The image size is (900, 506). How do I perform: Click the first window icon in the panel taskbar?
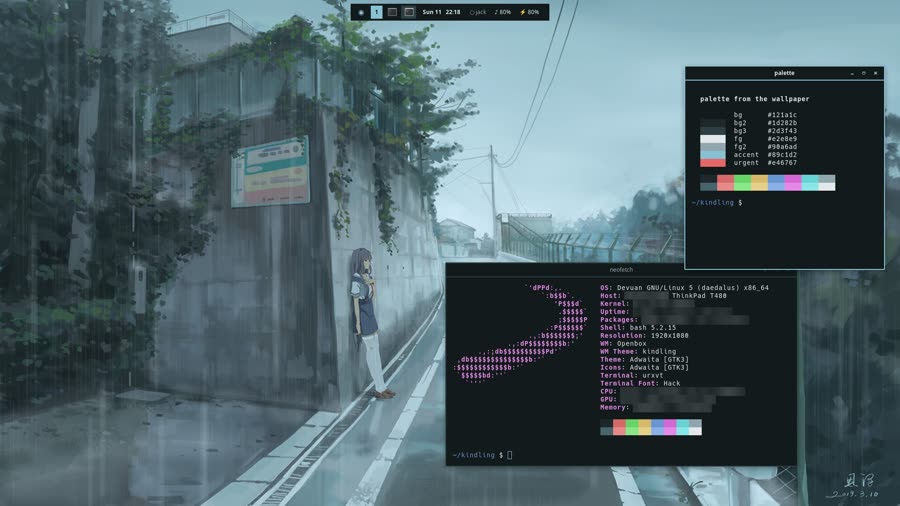[393, 12]
